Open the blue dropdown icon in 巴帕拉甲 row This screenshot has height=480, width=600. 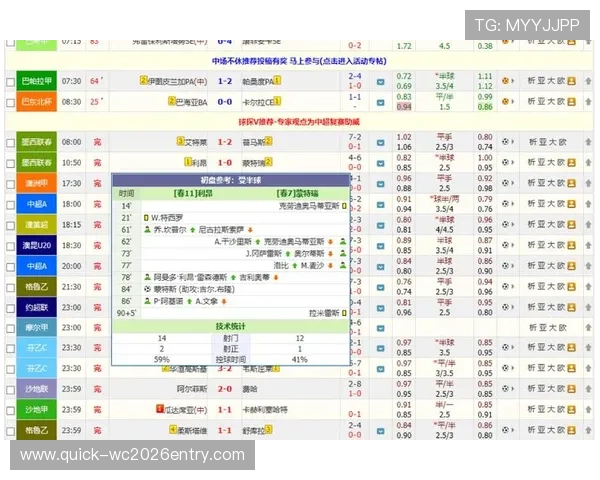(x=380, y=82)
